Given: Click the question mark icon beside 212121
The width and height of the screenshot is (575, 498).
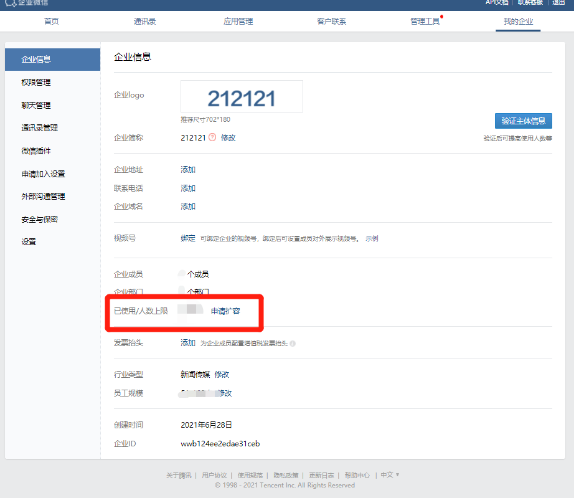Looking at the screenshot, I should [212, 137].
